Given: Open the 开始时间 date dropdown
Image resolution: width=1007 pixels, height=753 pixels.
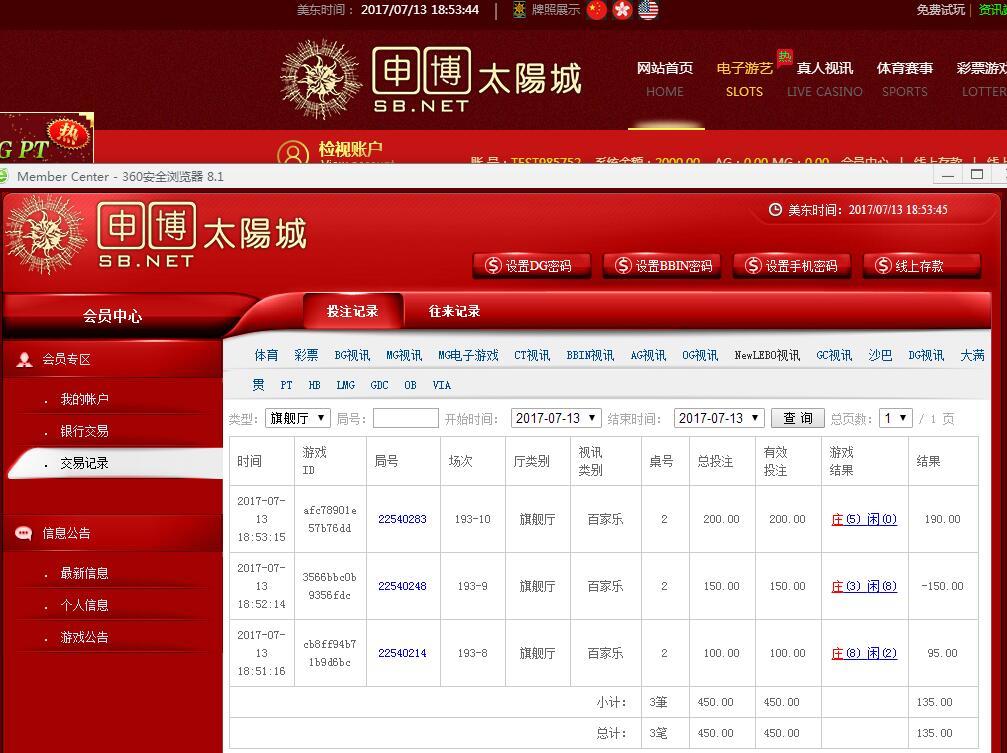Looking at the screenshot, I should (556, 418).
